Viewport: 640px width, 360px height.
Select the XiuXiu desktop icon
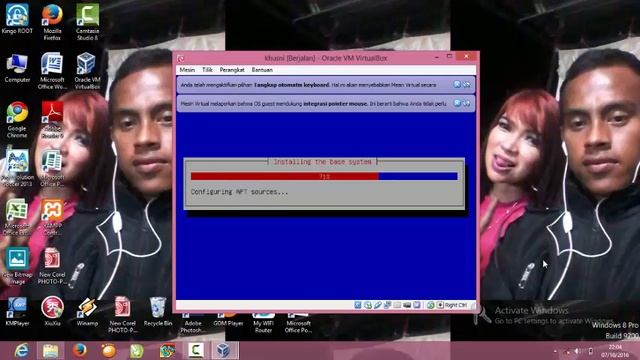(x=52, y=312)
